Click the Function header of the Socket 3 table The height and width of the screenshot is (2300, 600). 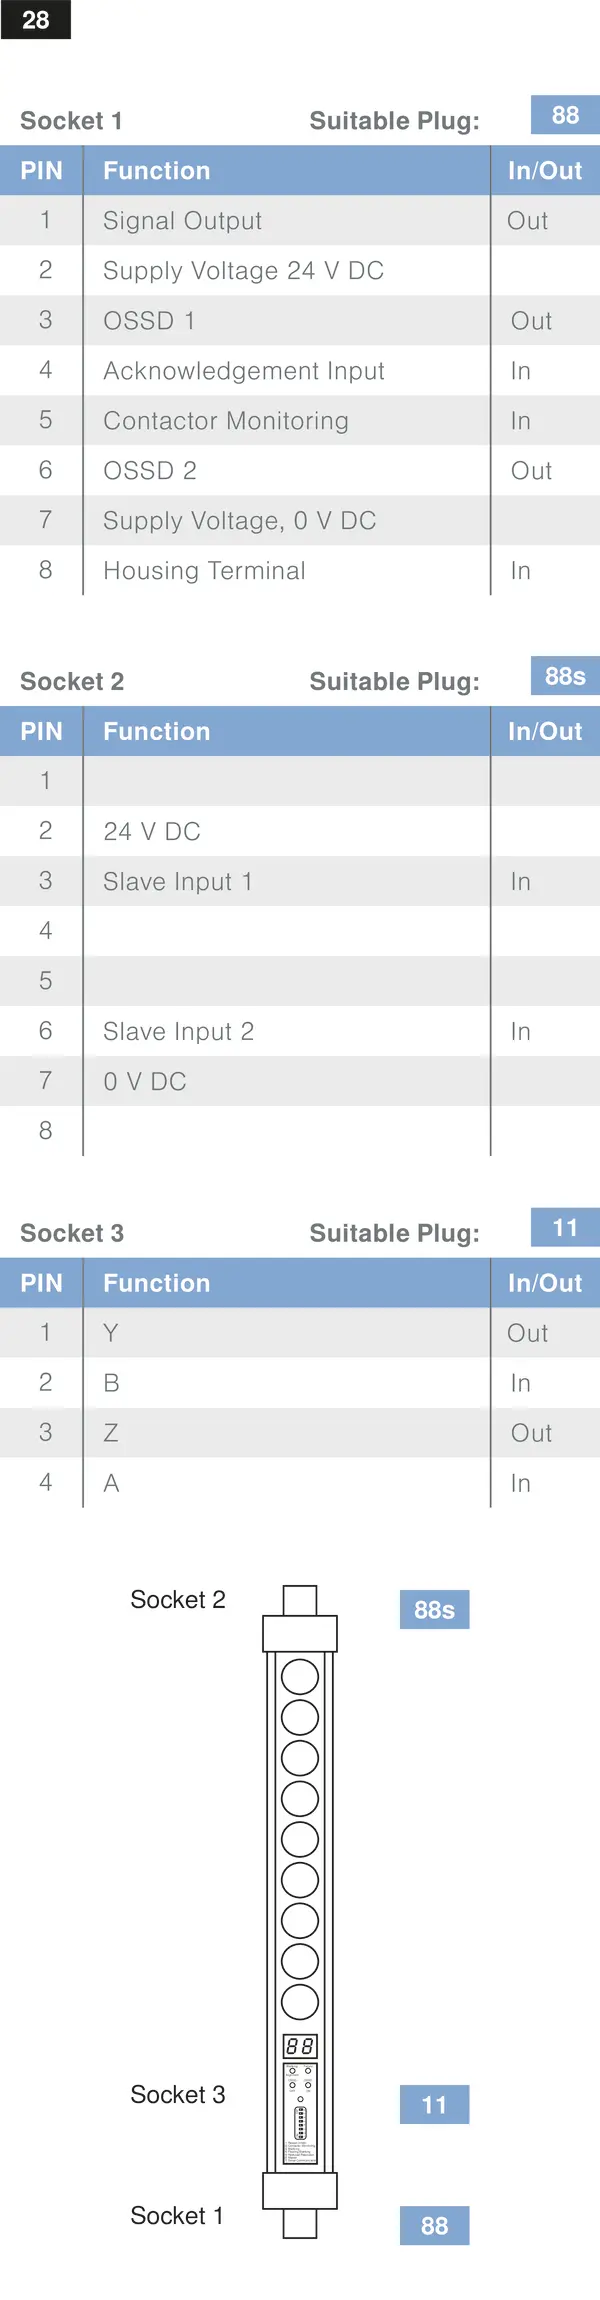157,1283
